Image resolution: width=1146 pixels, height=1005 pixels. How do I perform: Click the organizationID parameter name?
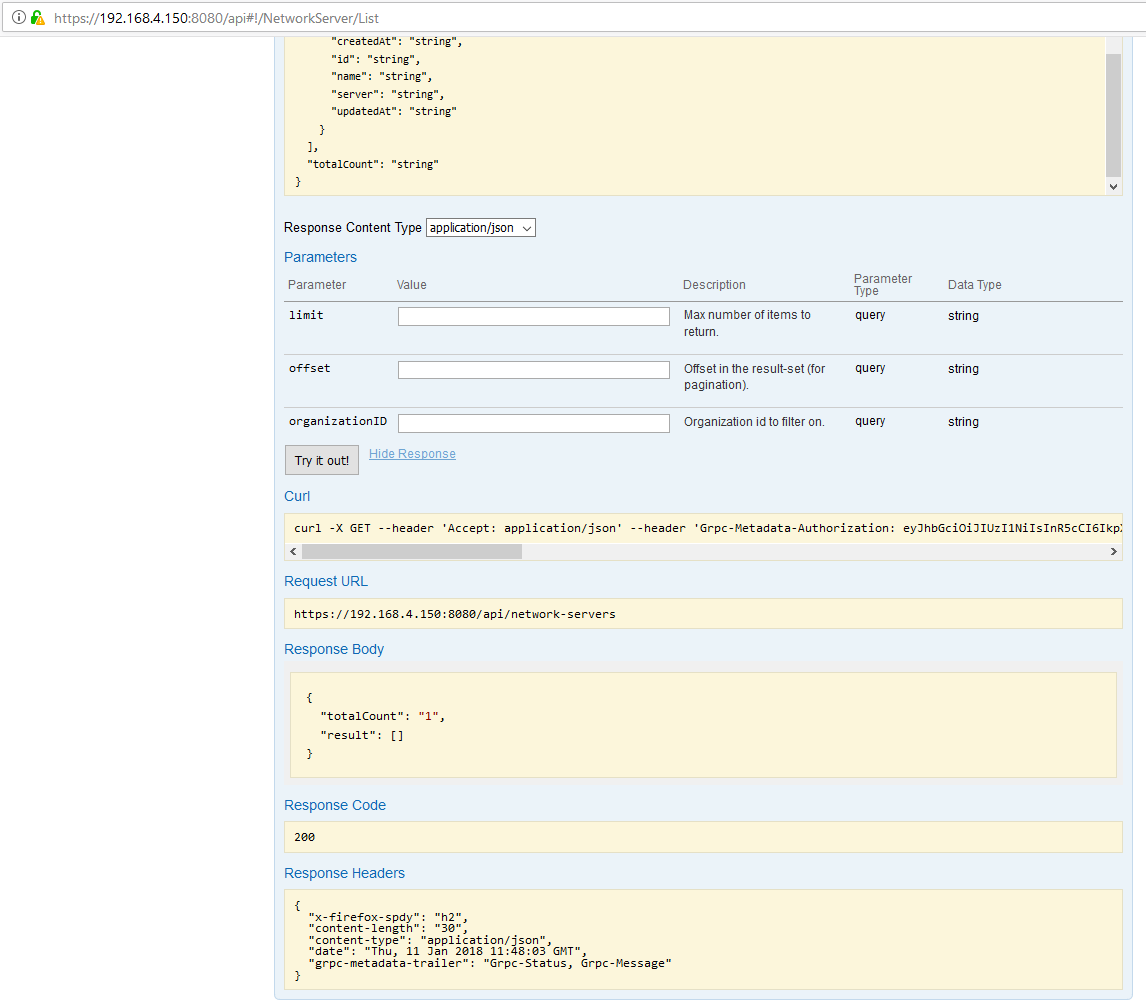click(338, 421)
